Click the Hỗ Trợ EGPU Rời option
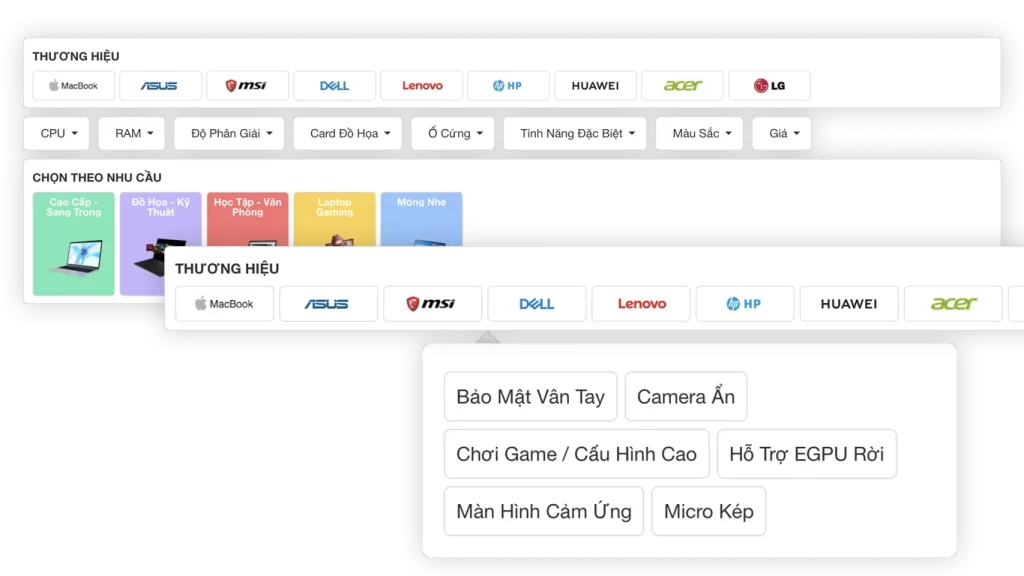Viewport: 1024px width, 576px height. 806,454
